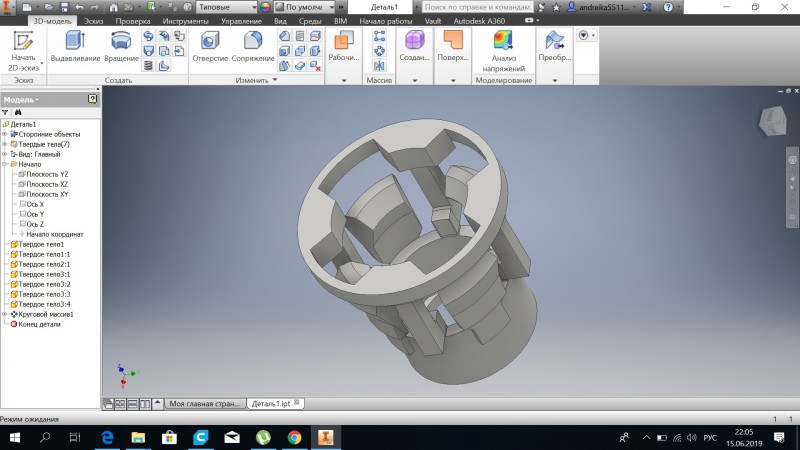Open the appearance color wheel icon

(x=265, y=7)
